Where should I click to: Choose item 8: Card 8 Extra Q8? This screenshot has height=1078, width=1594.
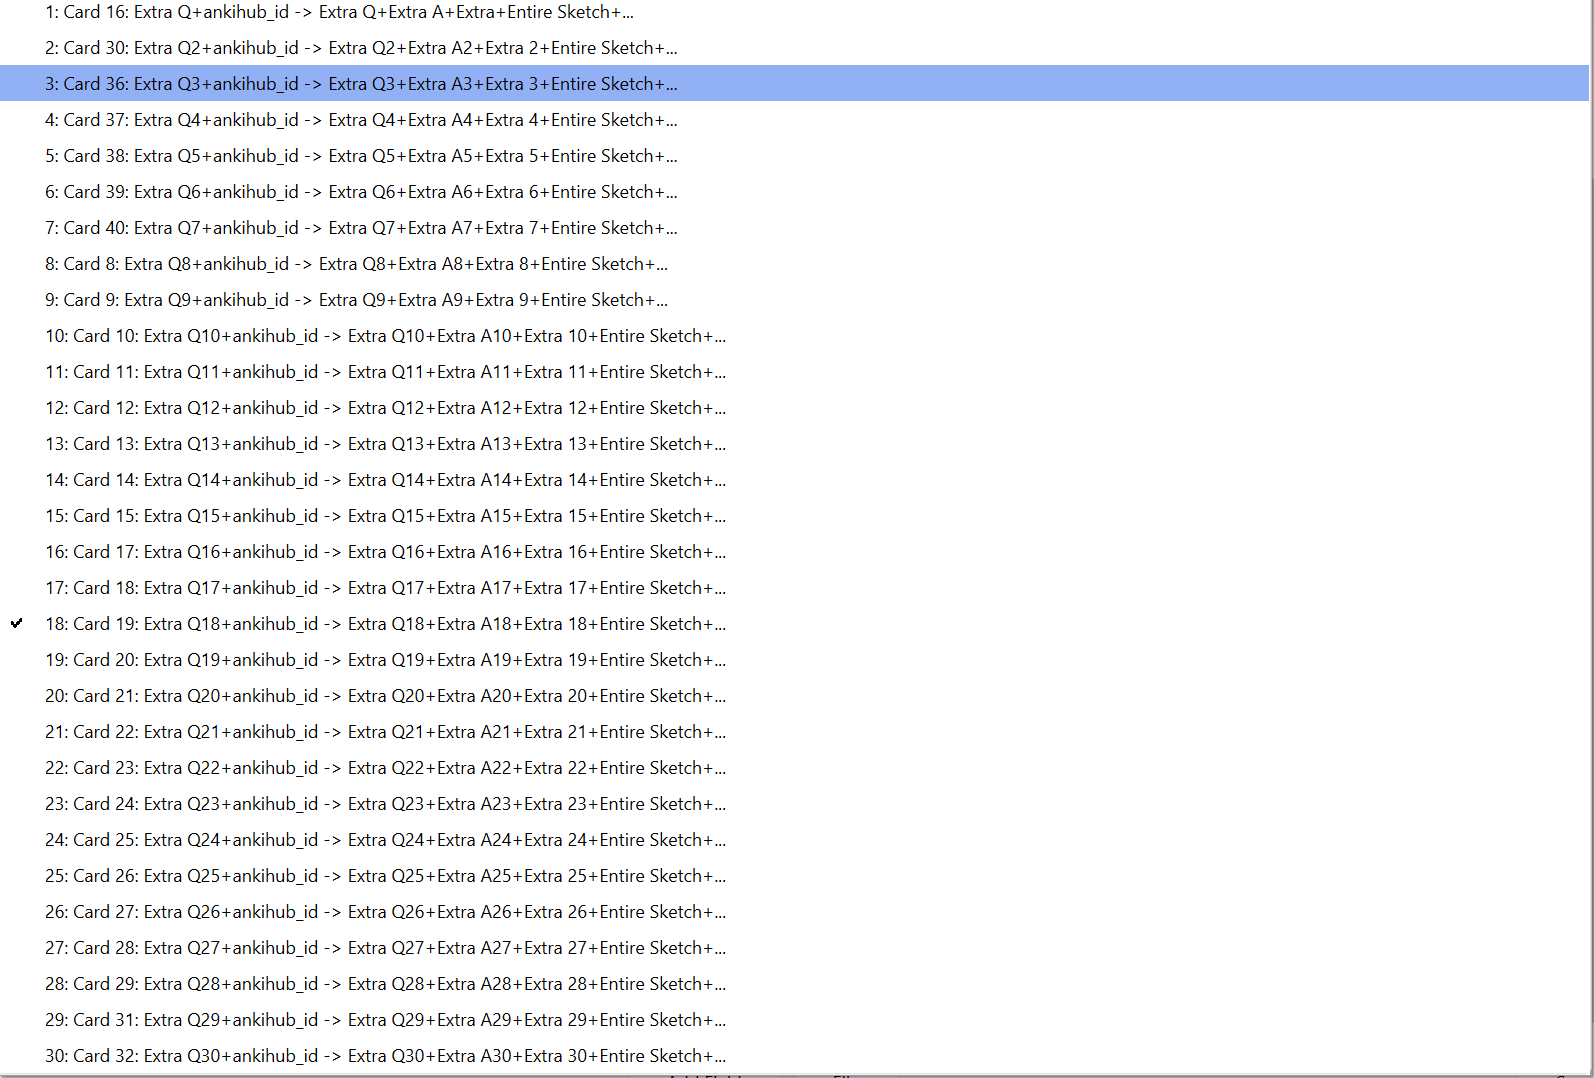[356, 264]
